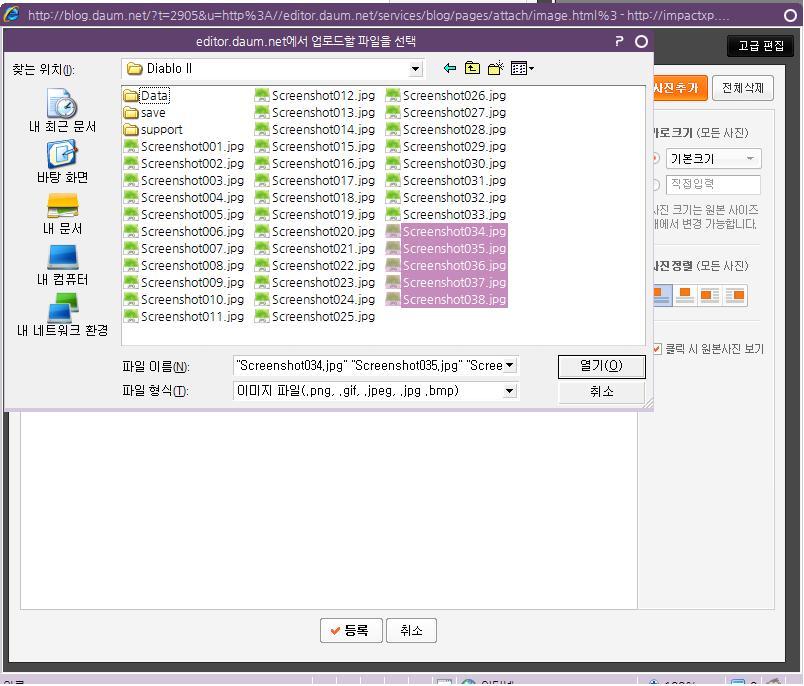Choose the second photo alignment icon

685,296
